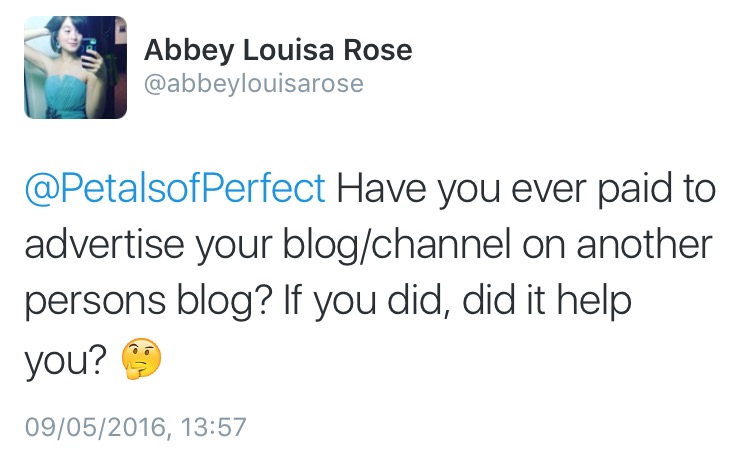The width and height of the screenshot is (750, 454).
Task: Click the 13:57 time in the timestamp
Action: (x=214, y=427)
